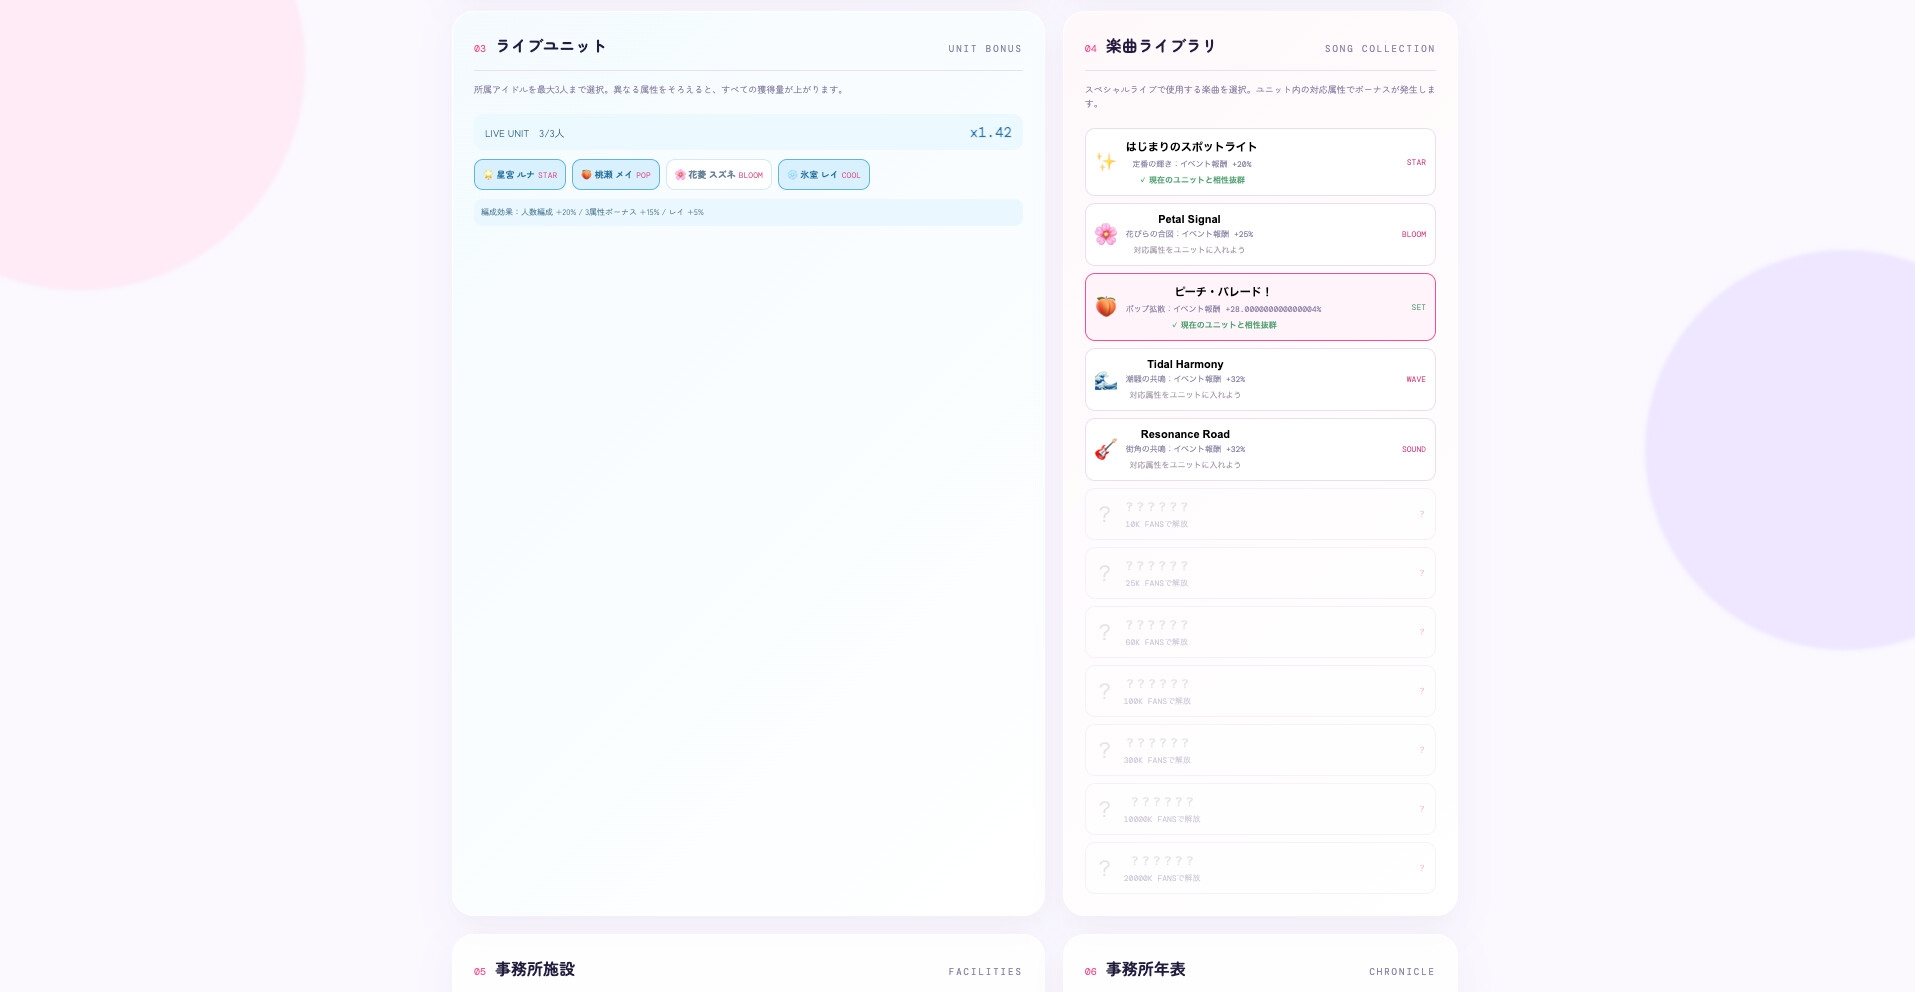Click the sparkles icon on はじまりのスポットライト

tap(1105, 162)
